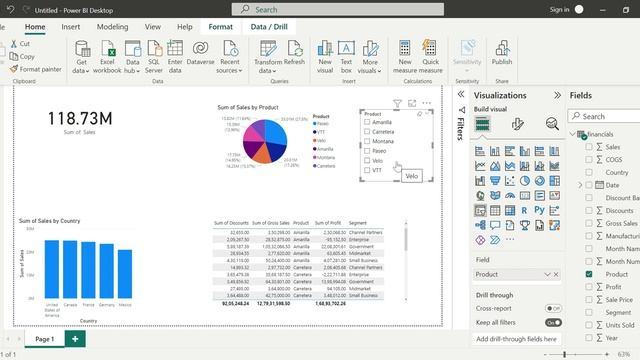Image resolution: width=640 pixels, height=360 pixels.
Task: Select the Pie chart visual
Action: coord(524,181)
